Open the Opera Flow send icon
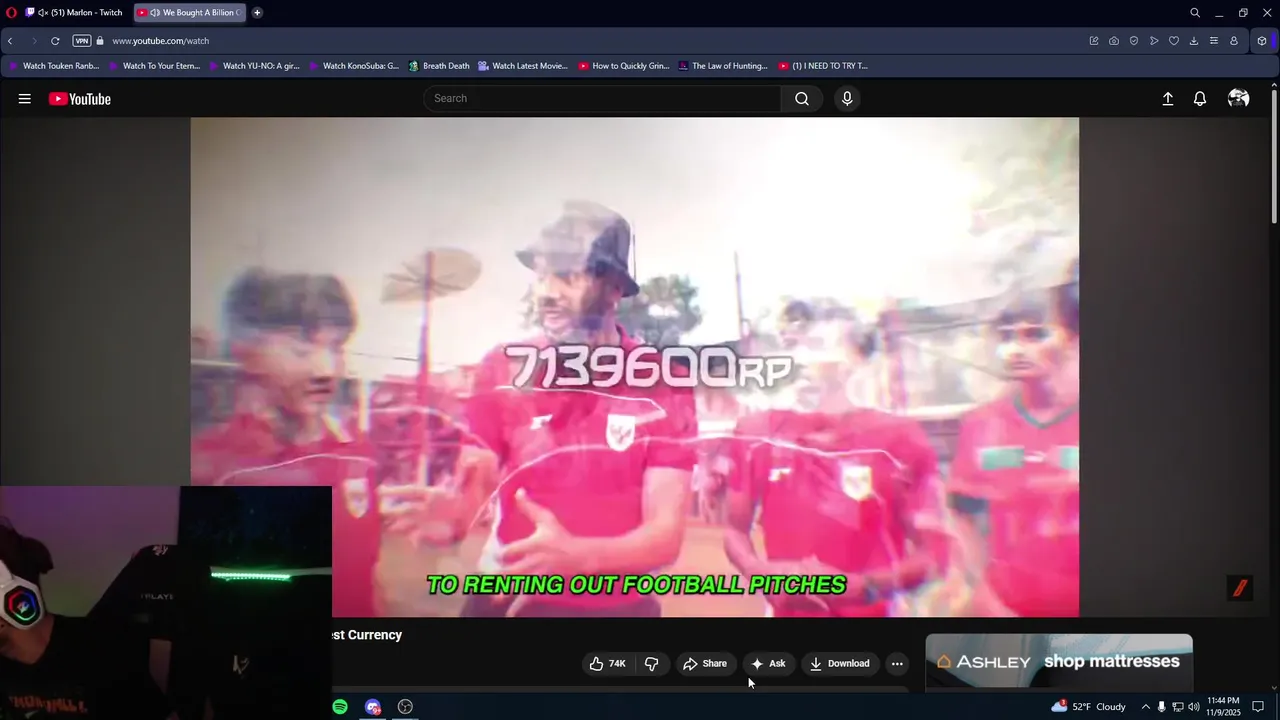Viewport: 1280px width, 720px height. (1154, 41)
